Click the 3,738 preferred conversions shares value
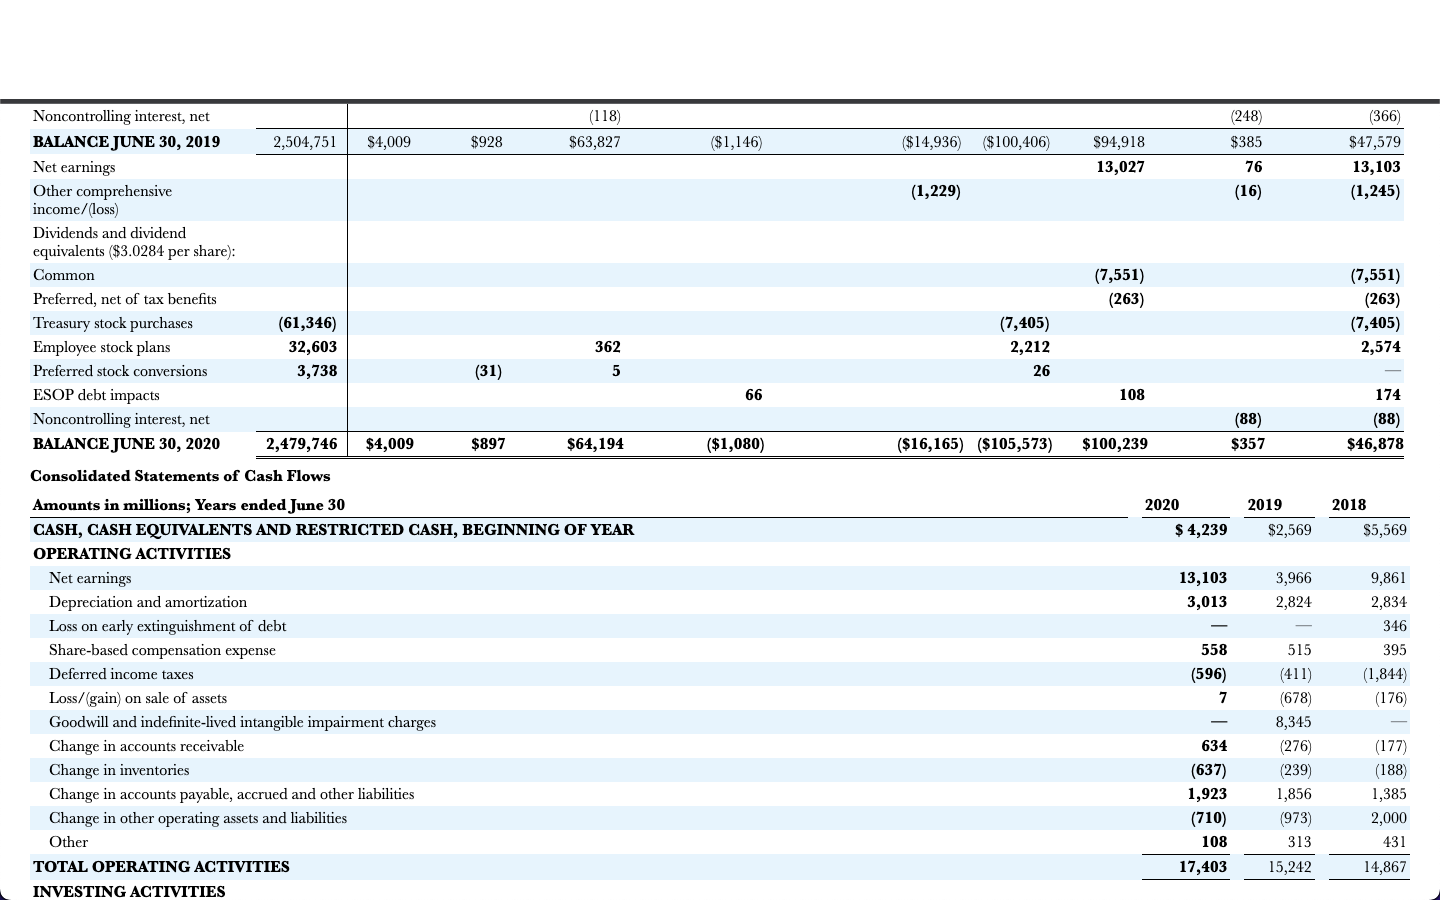Screen dimensions: 1440x900 coord(317,371)
